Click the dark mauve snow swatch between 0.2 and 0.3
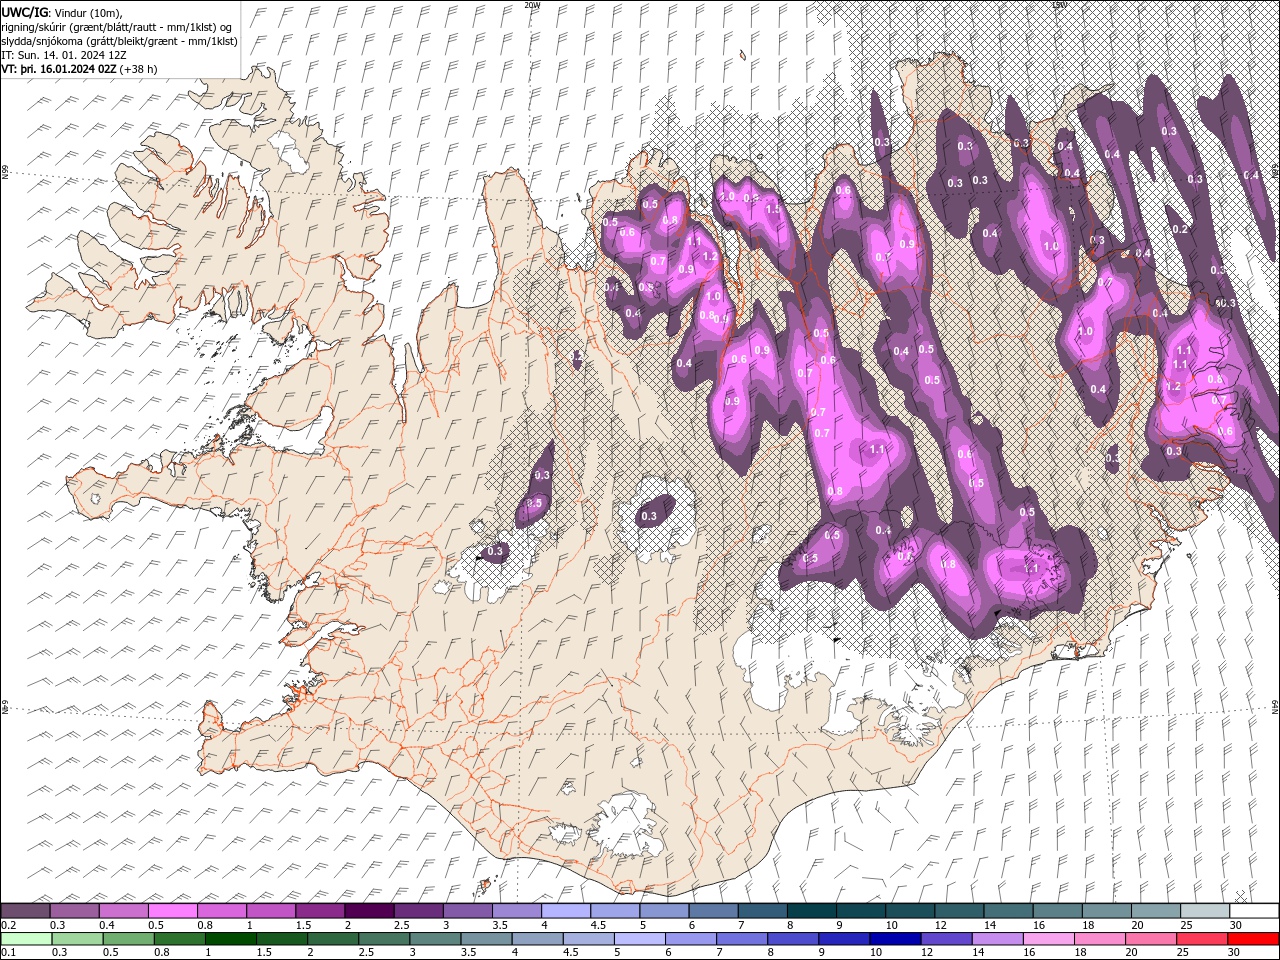The width and height of the screenshot is (1280, 960). pyautogui.click(x=25, y=910)
